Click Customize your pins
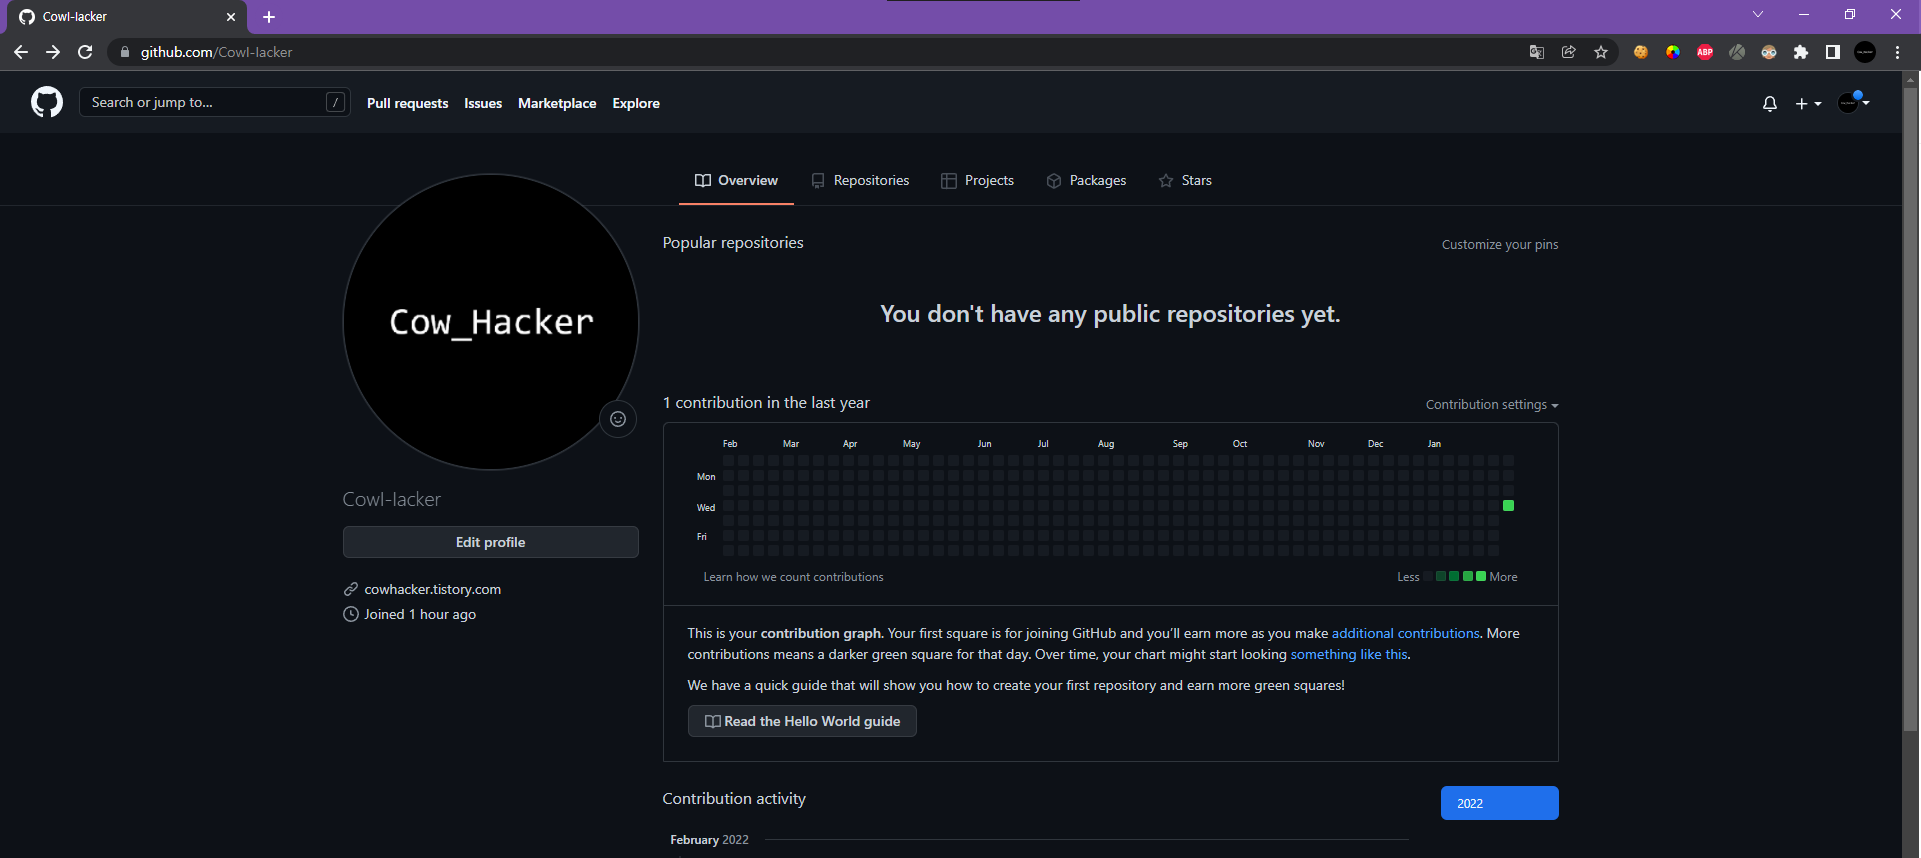This screenshot has width=1921, height=858. click(1500, 245)
